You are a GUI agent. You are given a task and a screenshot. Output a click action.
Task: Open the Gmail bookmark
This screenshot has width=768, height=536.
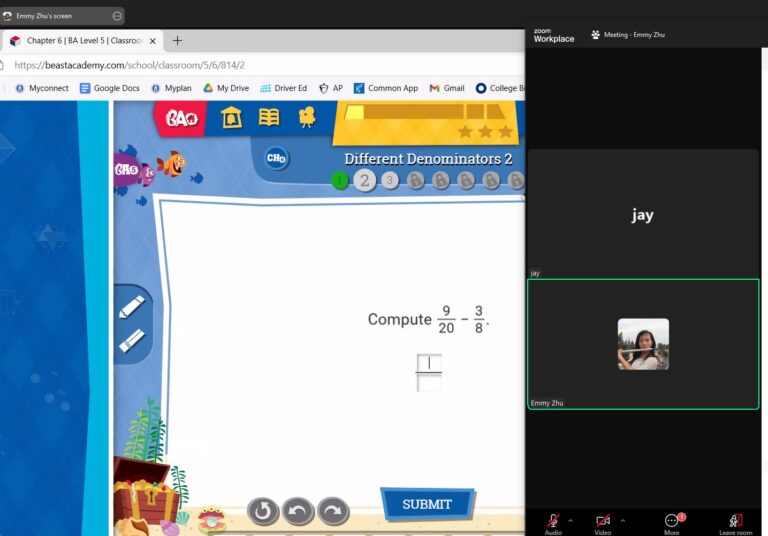(447, 88)
